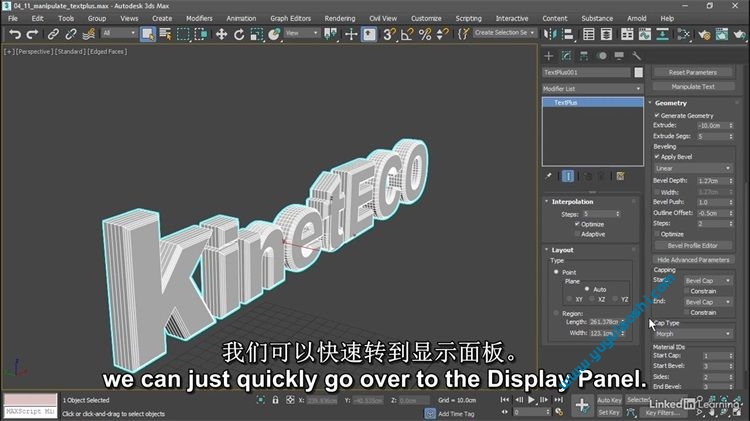
Task: Toggle Interpolation Optimize checkbox
Action: click(x=577, y=224)
